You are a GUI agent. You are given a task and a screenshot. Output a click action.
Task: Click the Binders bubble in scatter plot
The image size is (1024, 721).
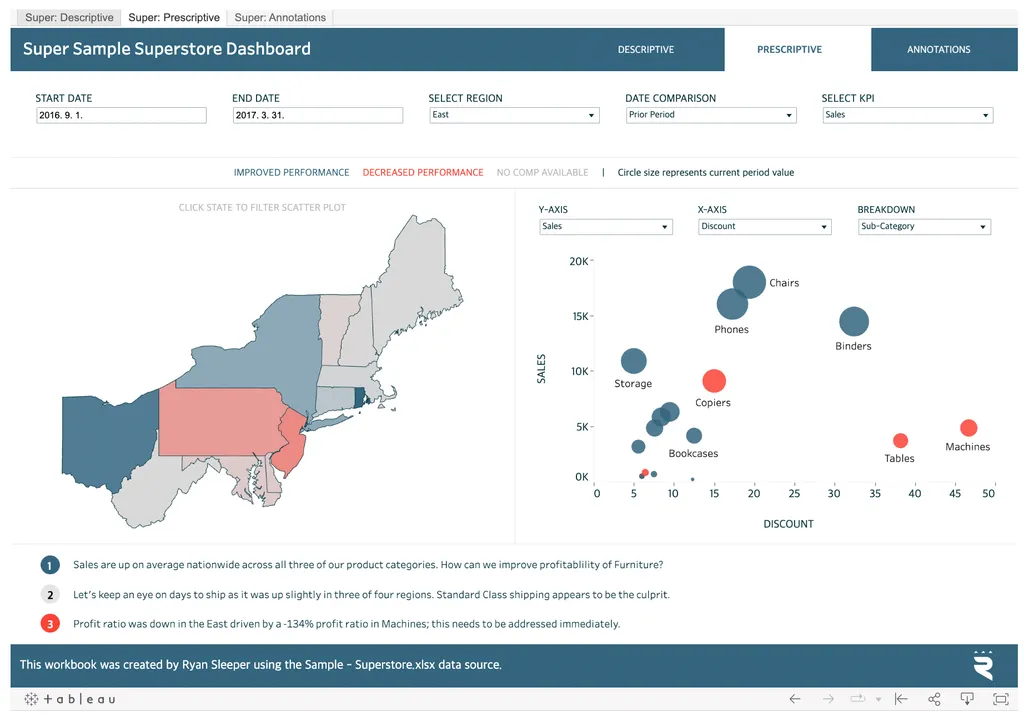(854, 321)
